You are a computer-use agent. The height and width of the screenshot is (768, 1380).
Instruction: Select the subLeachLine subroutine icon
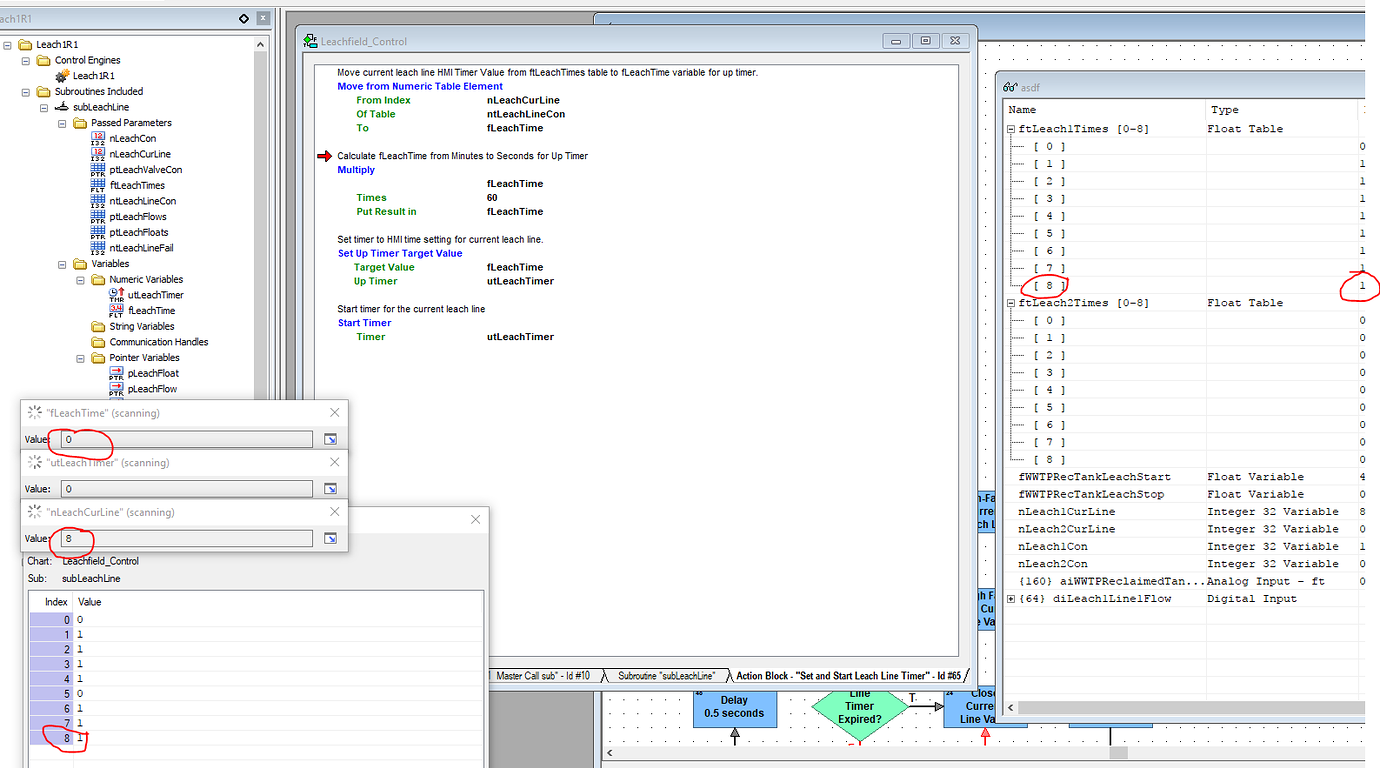click(63, 106)
